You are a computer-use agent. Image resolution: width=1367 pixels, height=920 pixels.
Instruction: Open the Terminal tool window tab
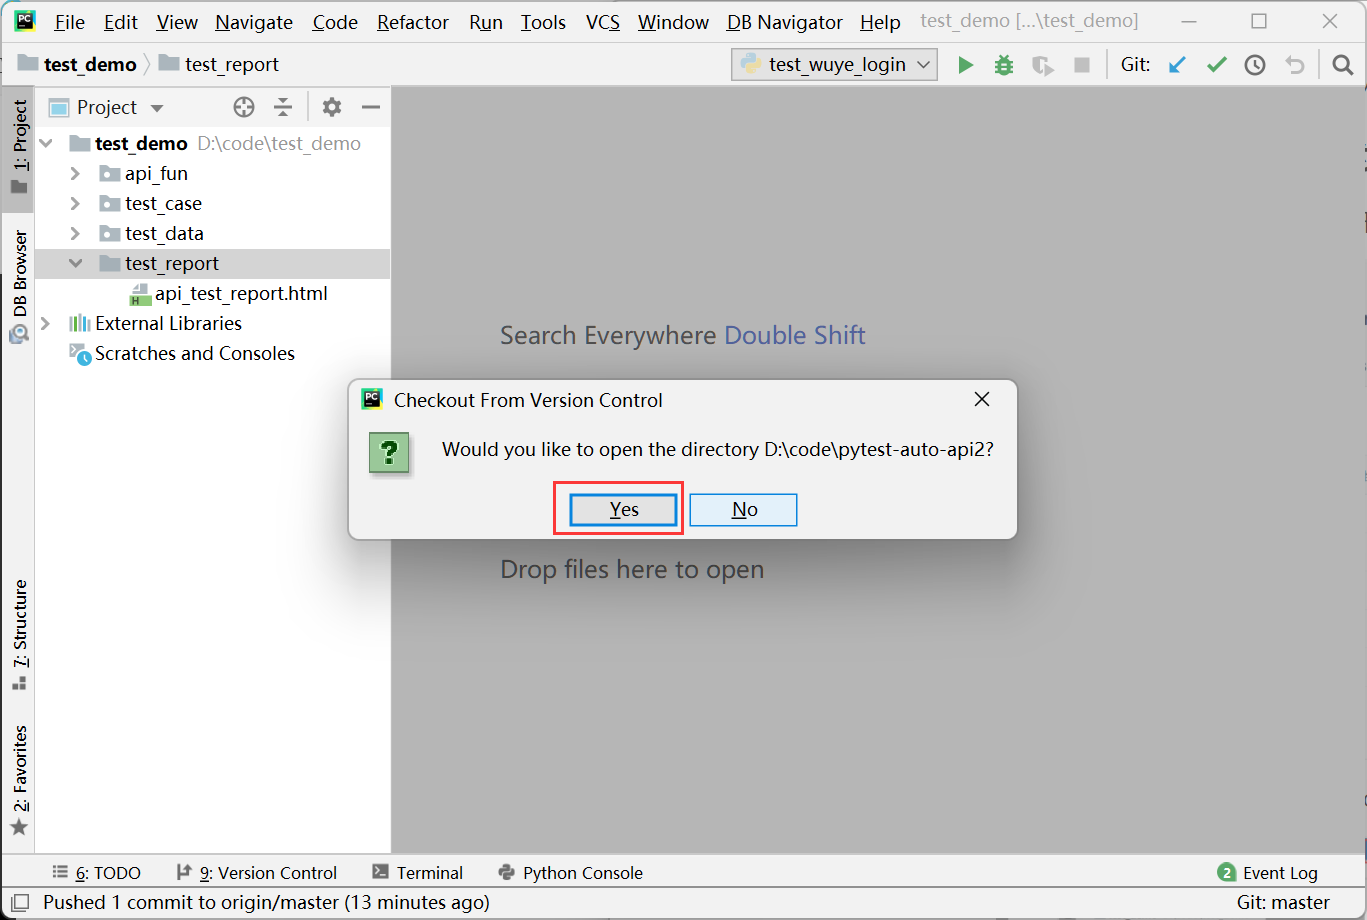coord(417,873)
